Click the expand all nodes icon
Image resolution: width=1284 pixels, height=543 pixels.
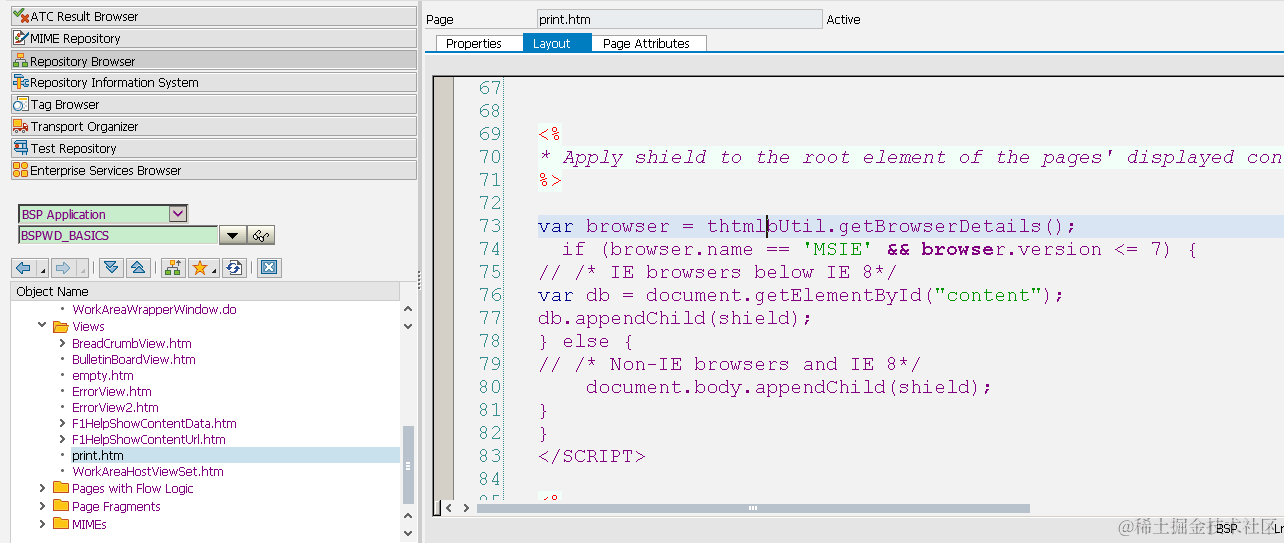(x=112, y=267)
